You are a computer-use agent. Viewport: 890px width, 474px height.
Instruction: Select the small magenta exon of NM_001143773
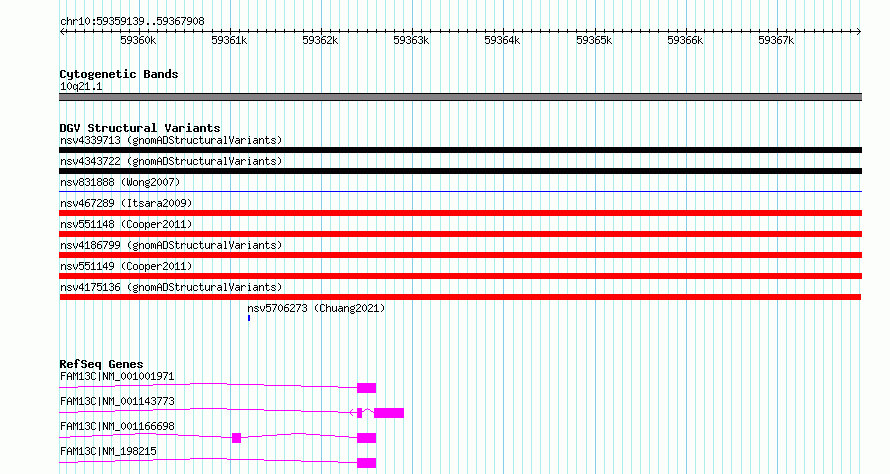[359, 413]
